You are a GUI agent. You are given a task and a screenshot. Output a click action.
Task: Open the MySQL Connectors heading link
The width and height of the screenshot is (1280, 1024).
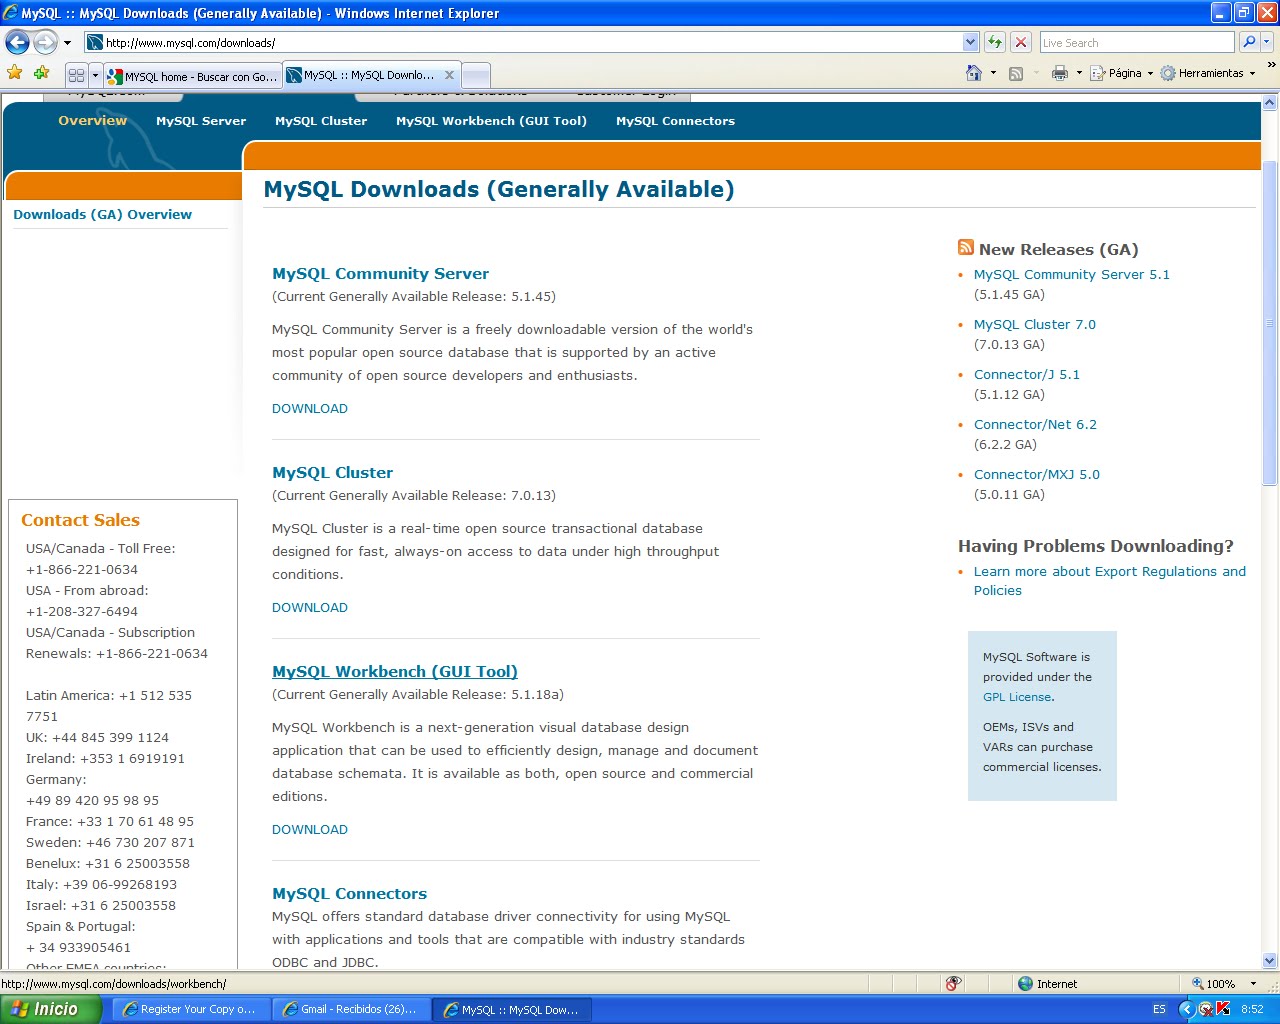349,893
